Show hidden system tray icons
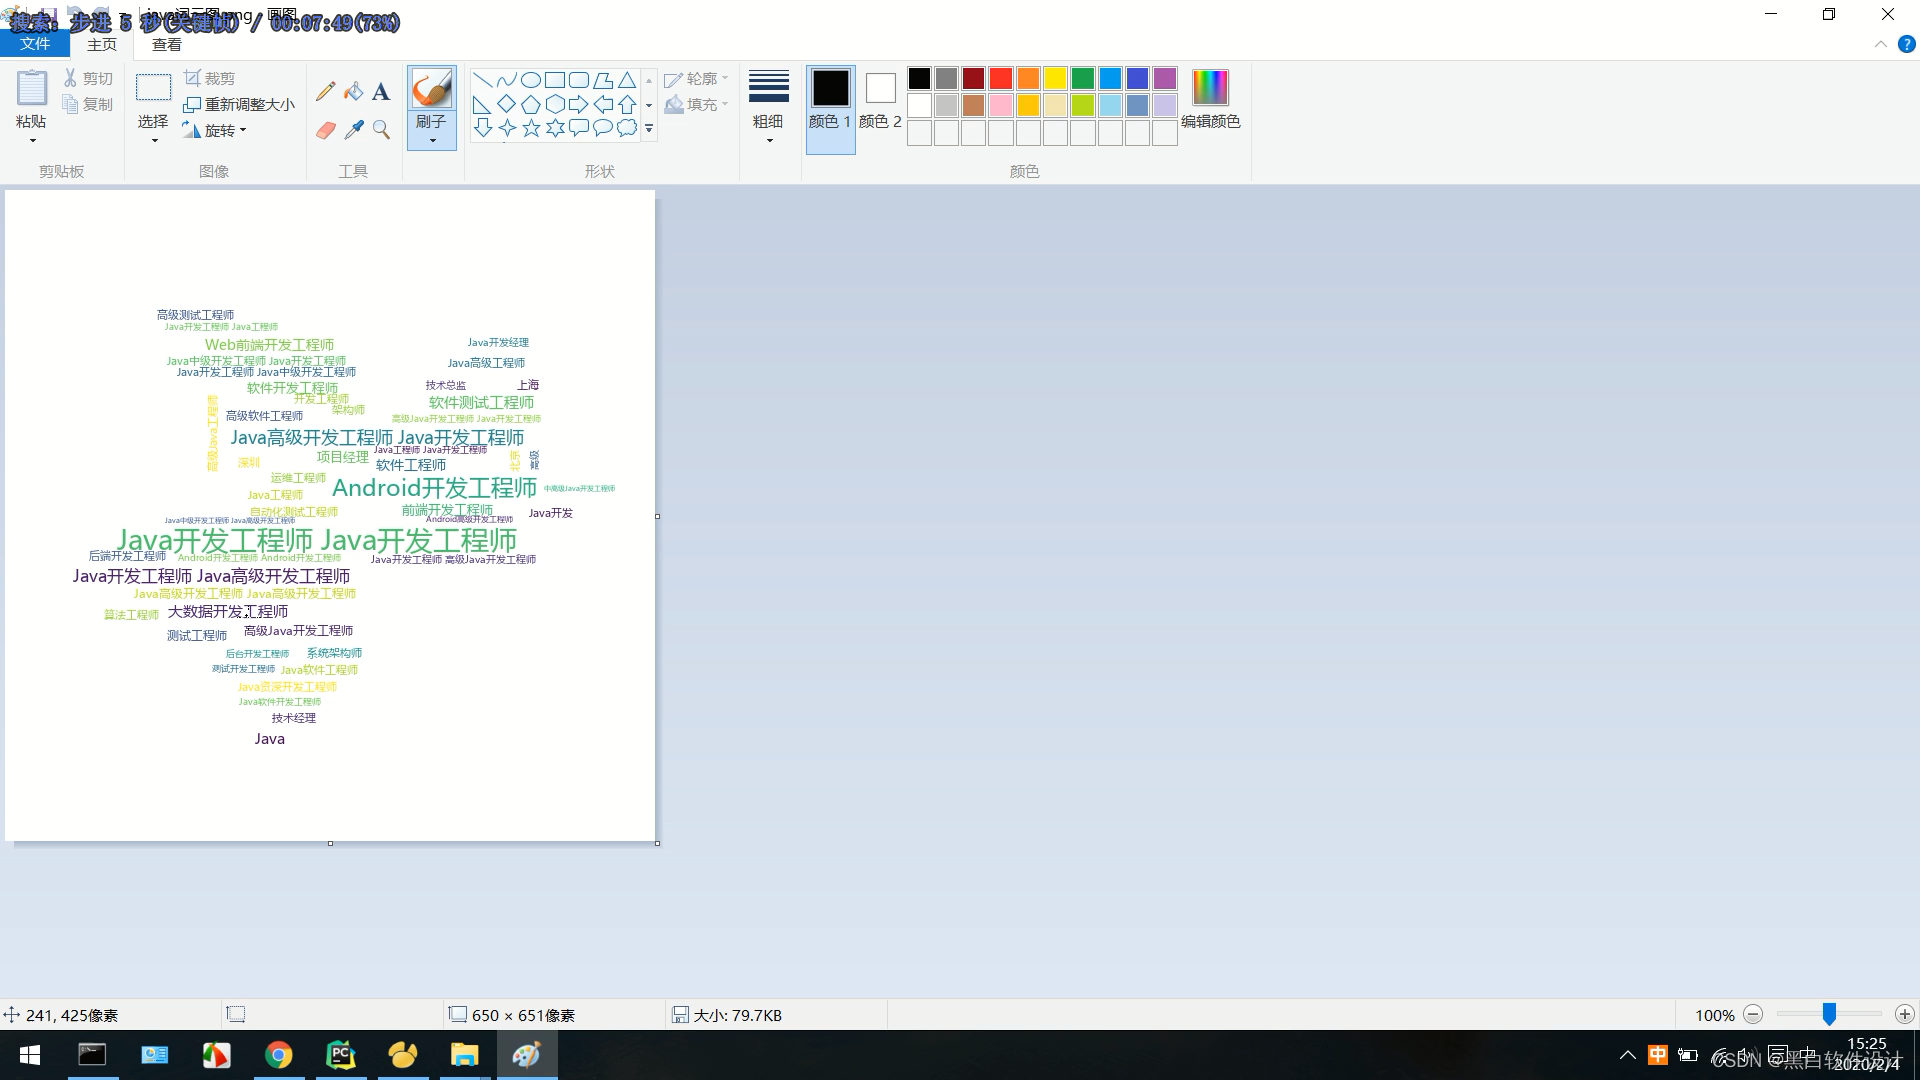This screenshot has width=1920, height=1080. click(1627, 1055)
